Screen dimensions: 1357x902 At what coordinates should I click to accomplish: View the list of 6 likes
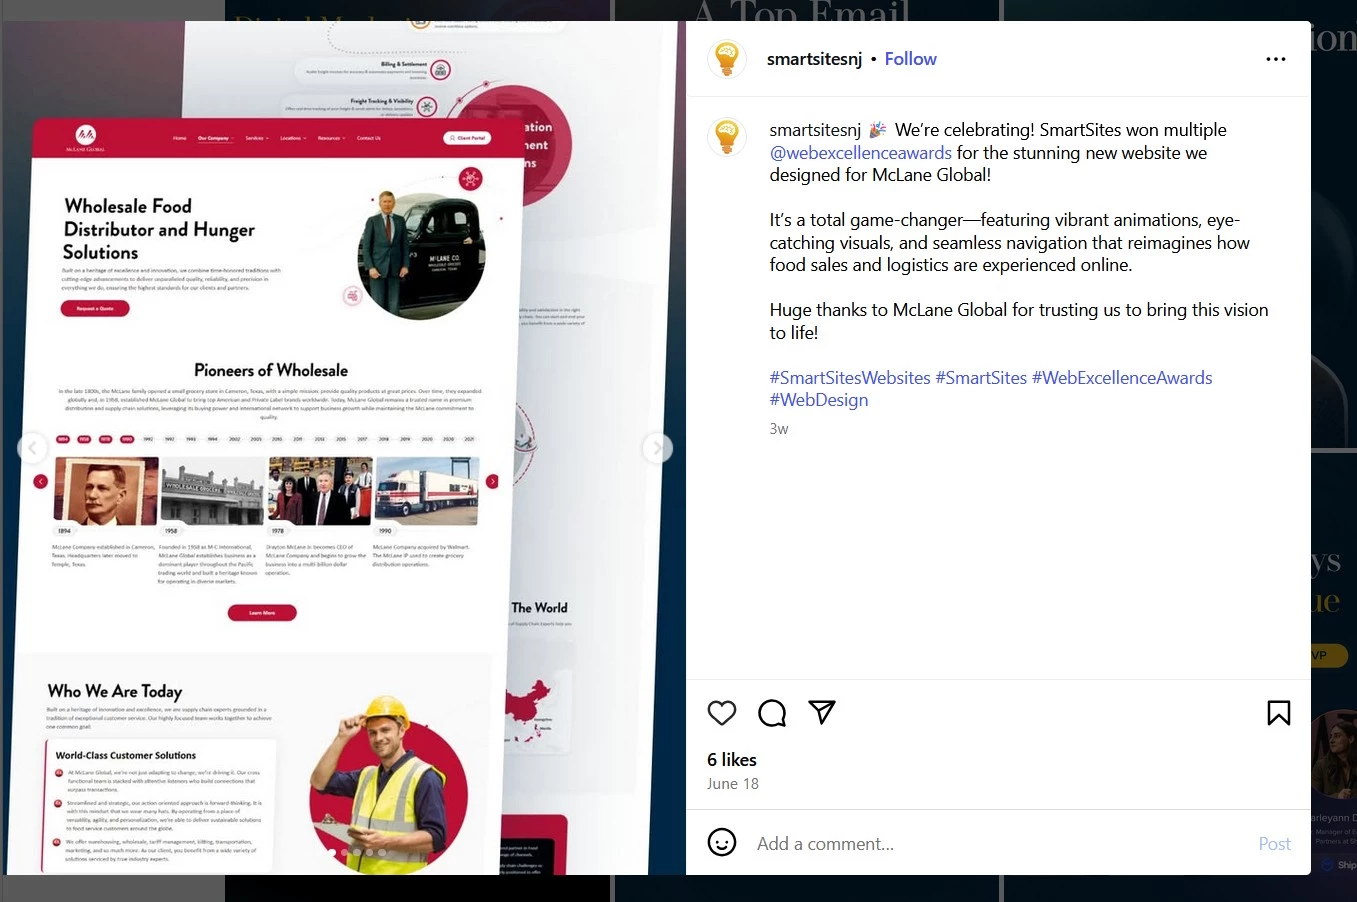[x=732, y=760]
